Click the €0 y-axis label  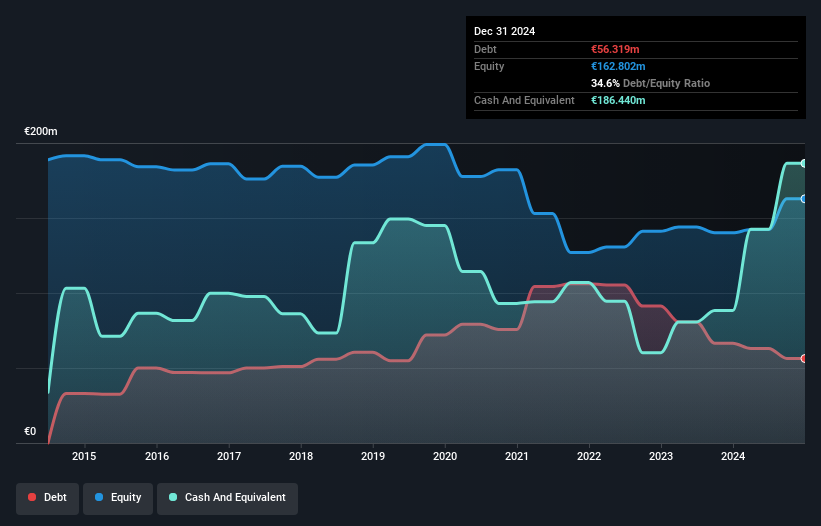(30, 432)
